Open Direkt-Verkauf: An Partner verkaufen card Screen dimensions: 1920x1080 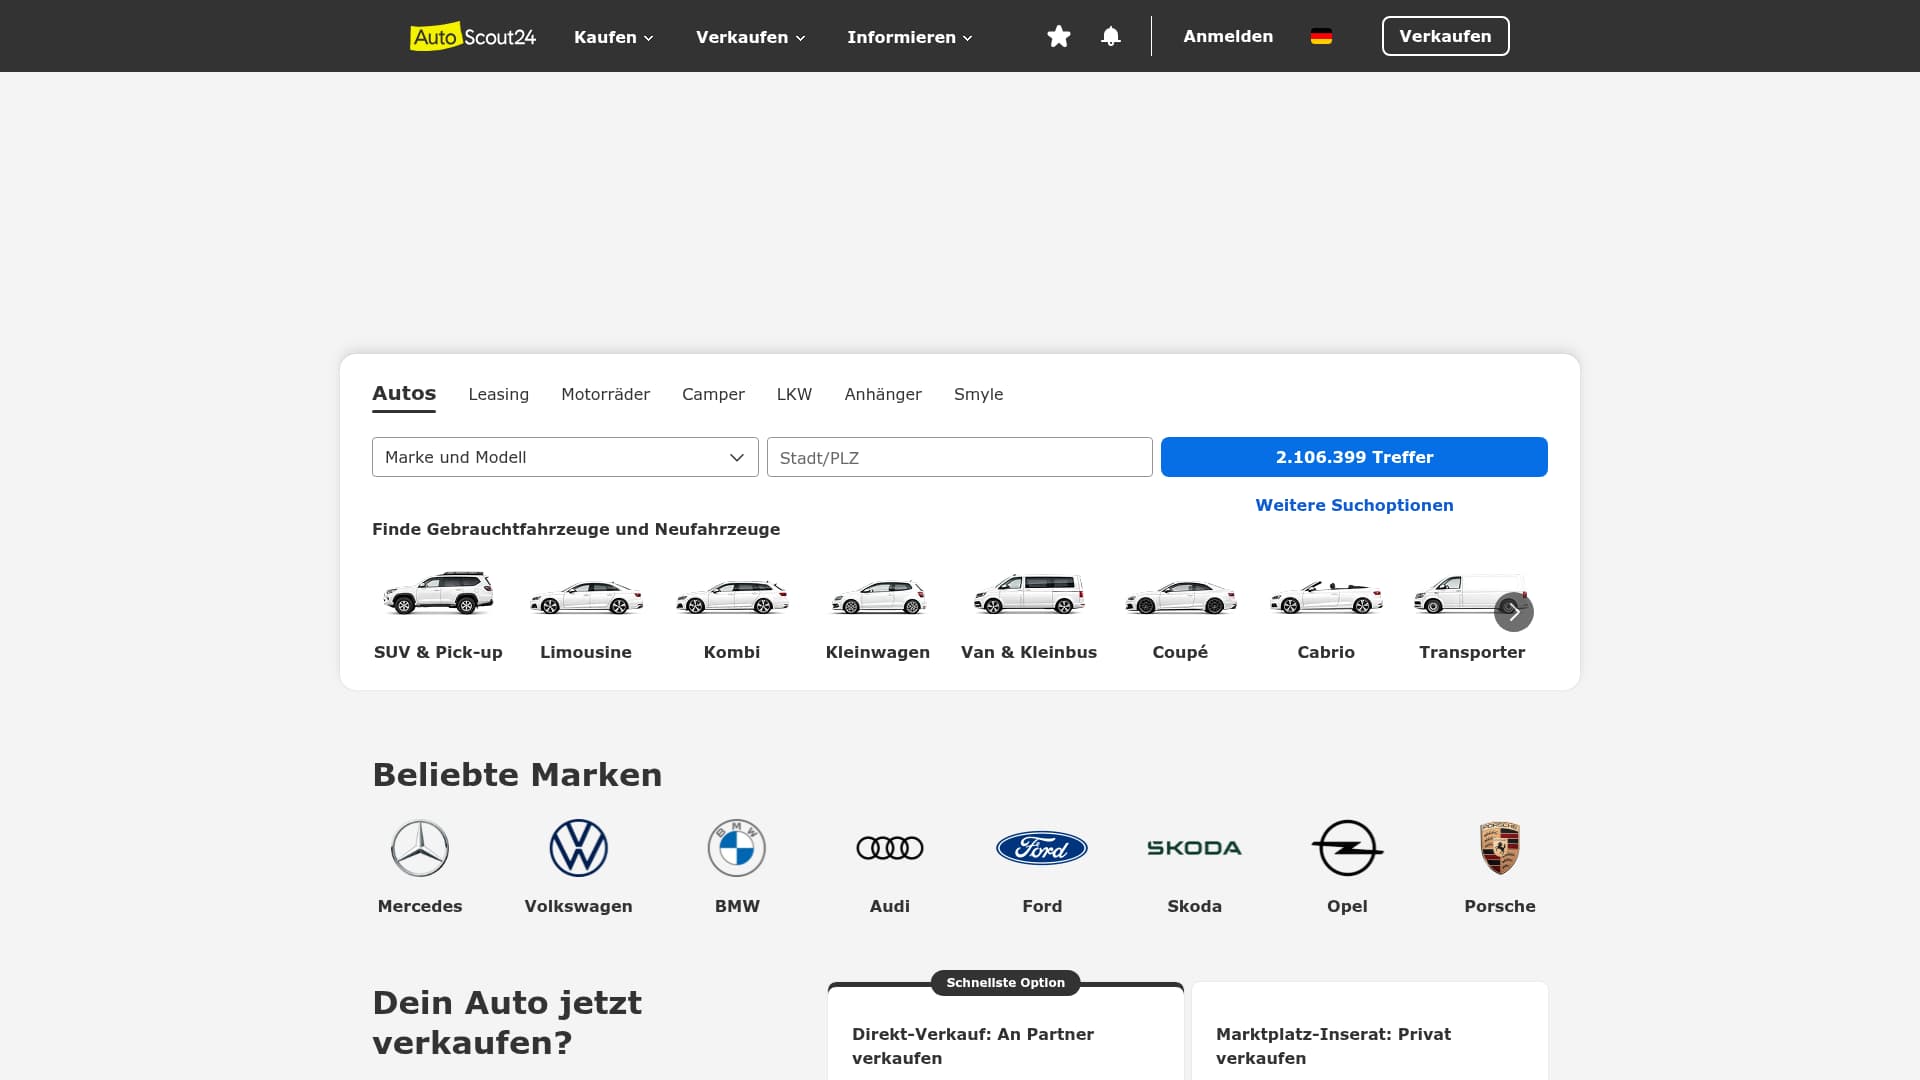[1006, 1033]
